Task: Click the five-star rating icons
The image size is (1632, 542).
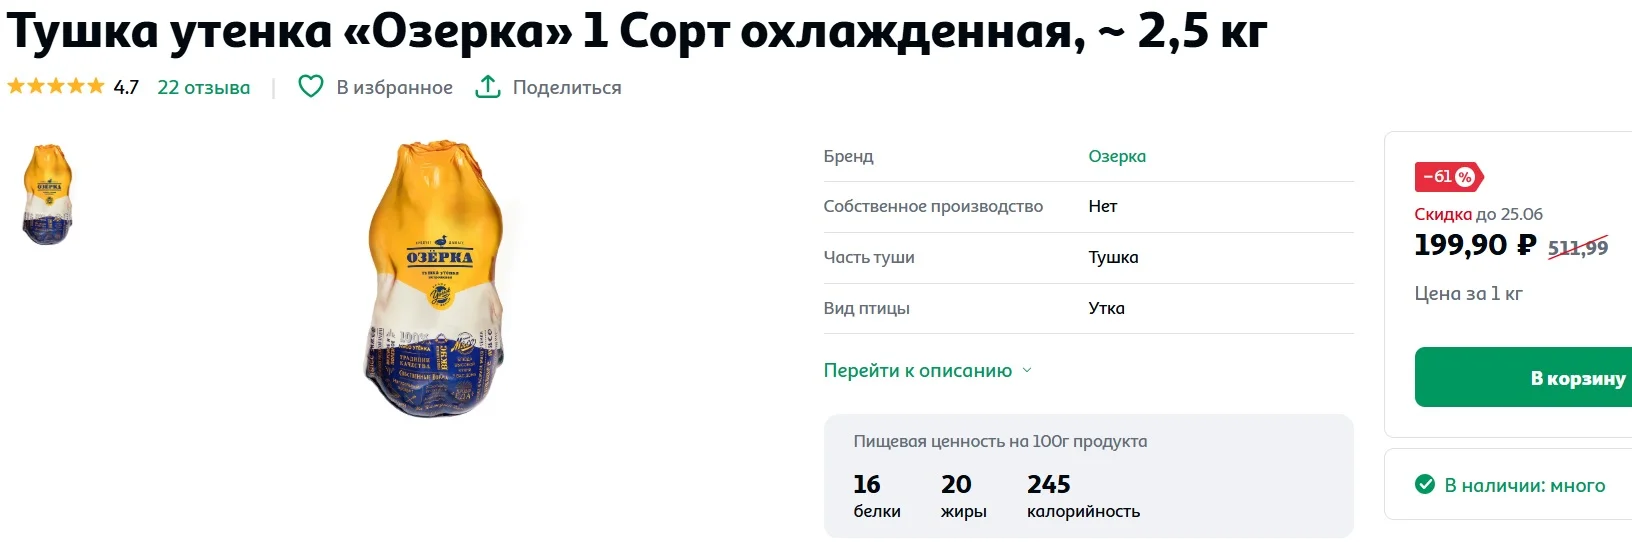Action: [x=56, y=87]
